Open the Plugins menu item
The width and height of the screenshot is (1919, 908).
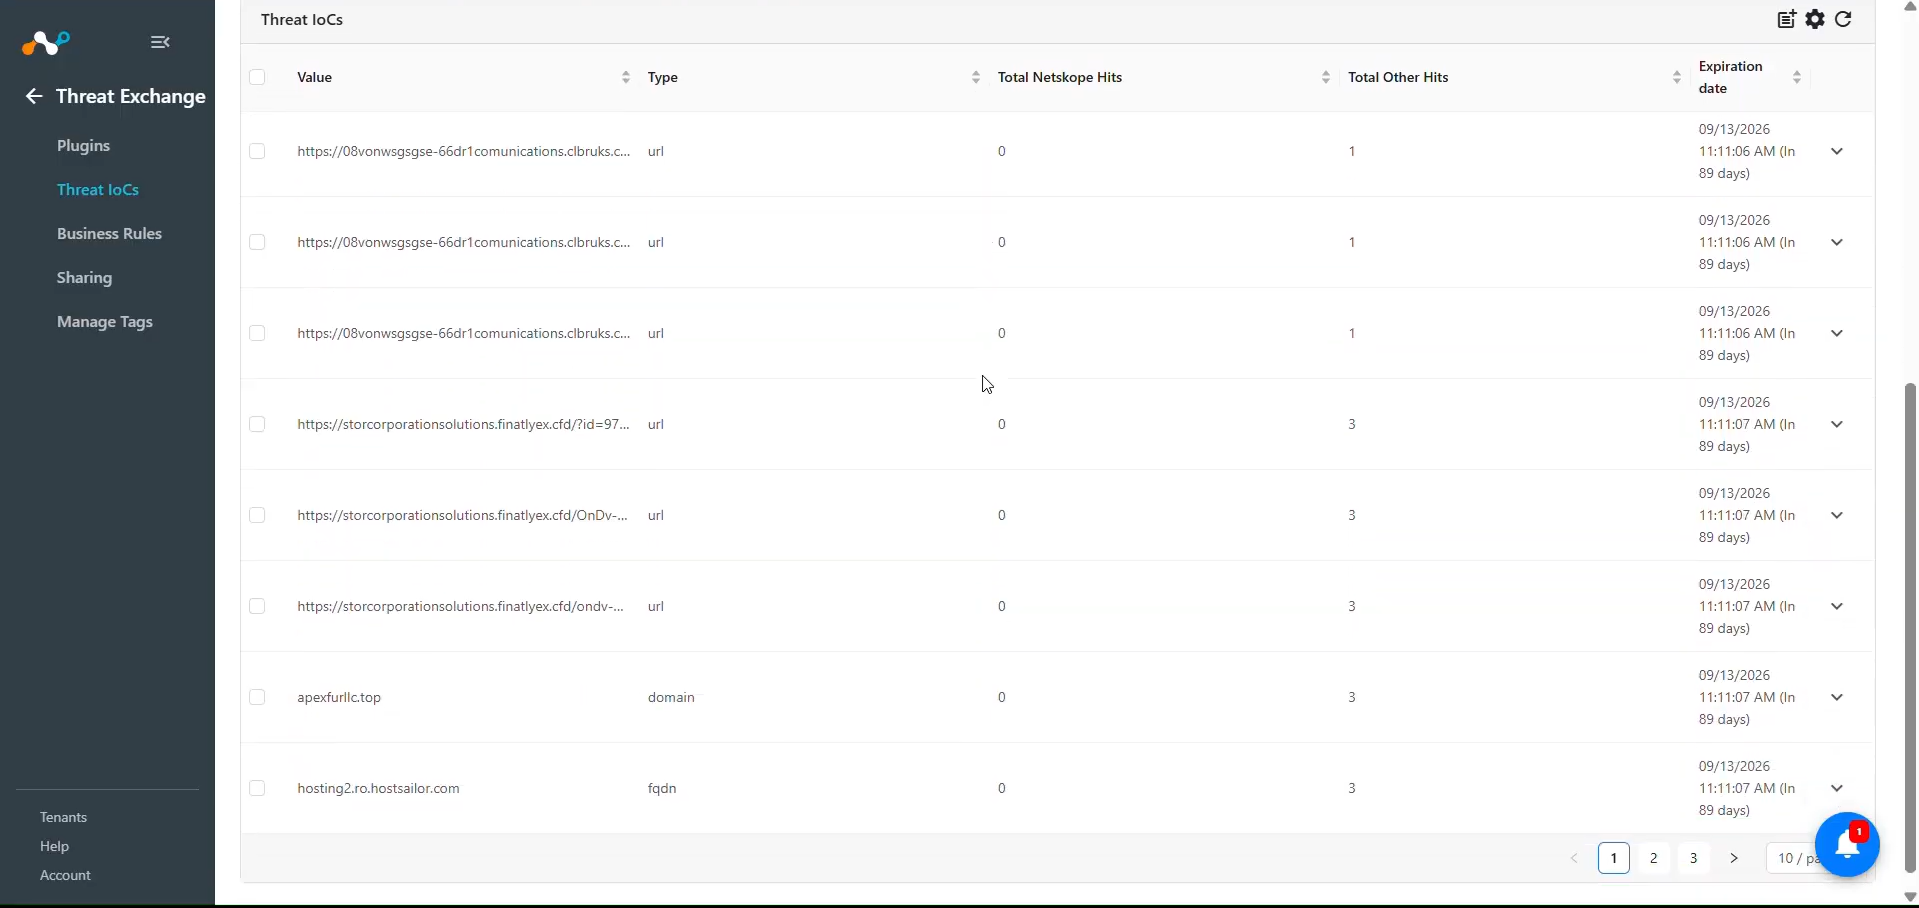[x=84, y=146]
